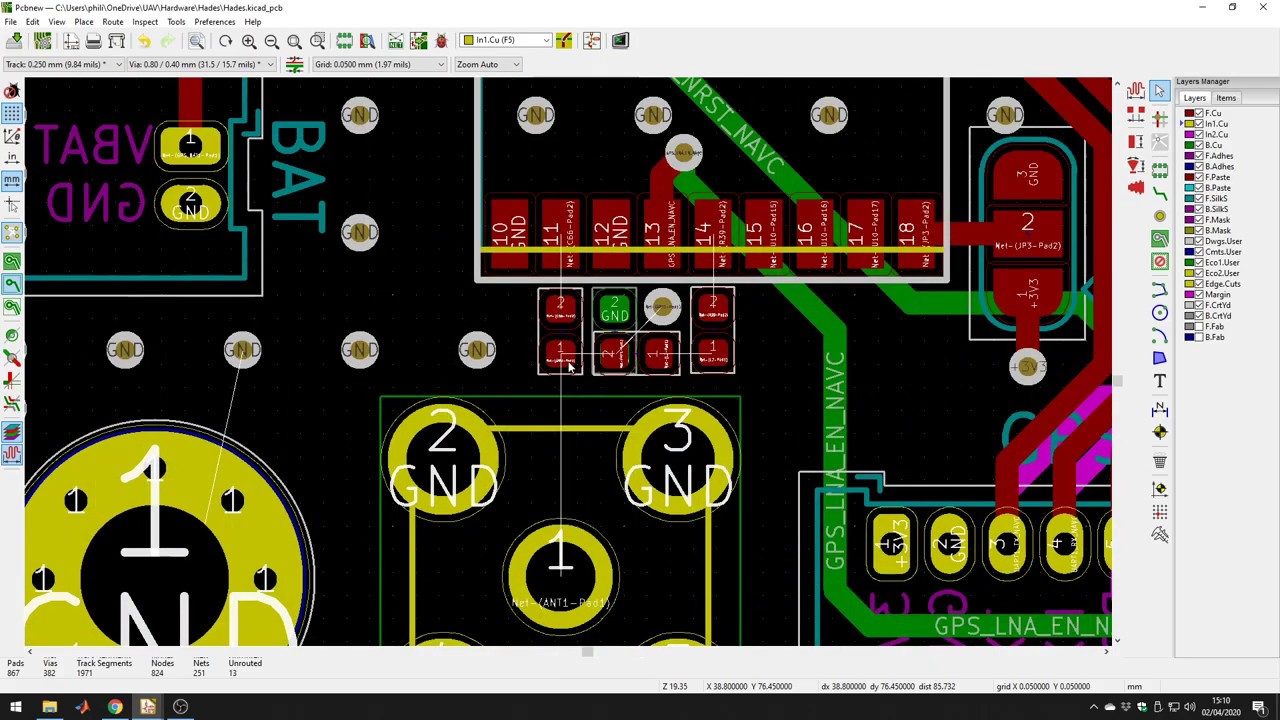
Task: Select the Add dimension tool
Action: pos(1159,409)
